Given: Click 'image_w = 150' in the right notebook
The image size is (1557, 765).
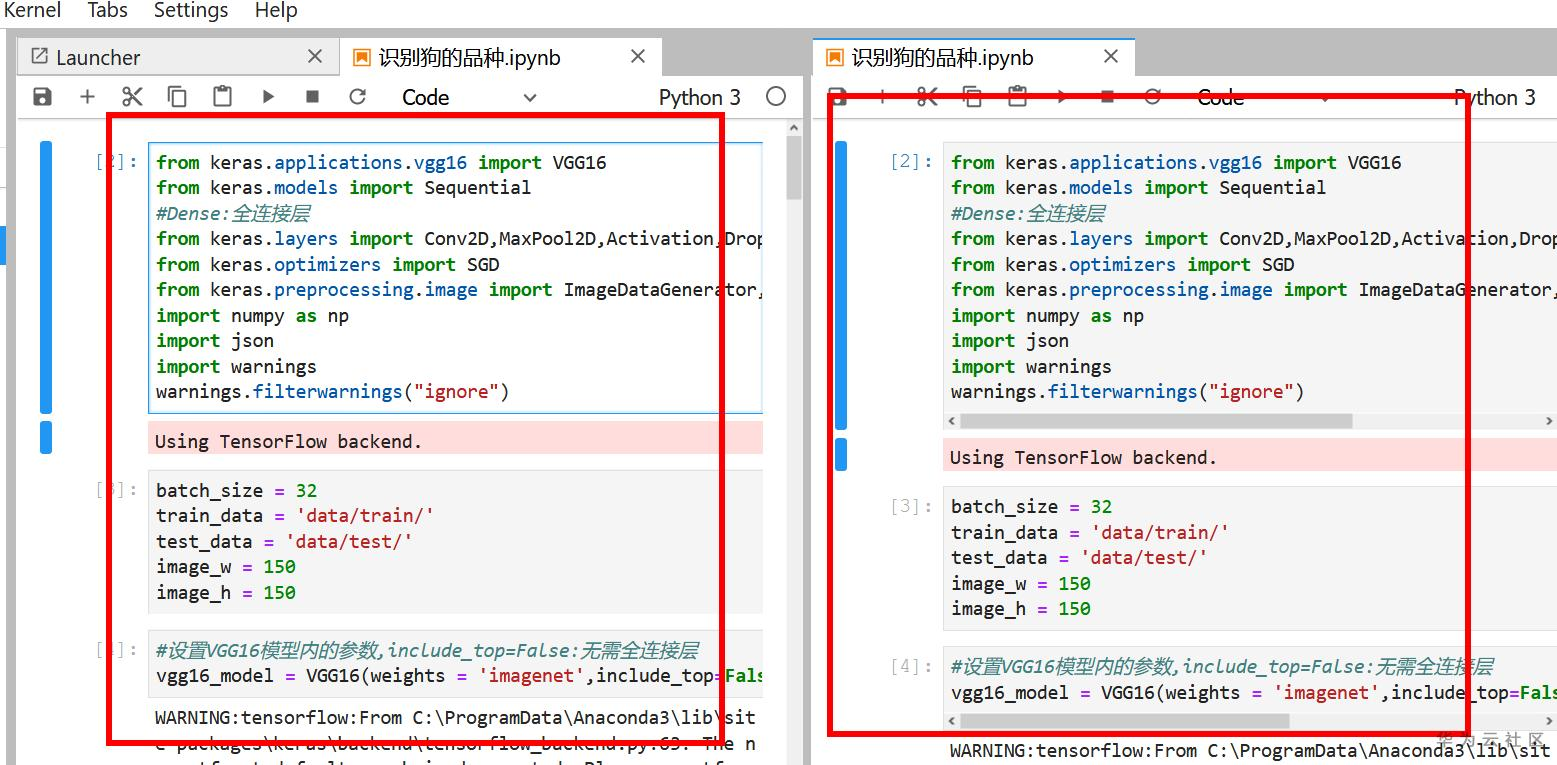Looking at the screenshot, I should [x=1021, y=584].
